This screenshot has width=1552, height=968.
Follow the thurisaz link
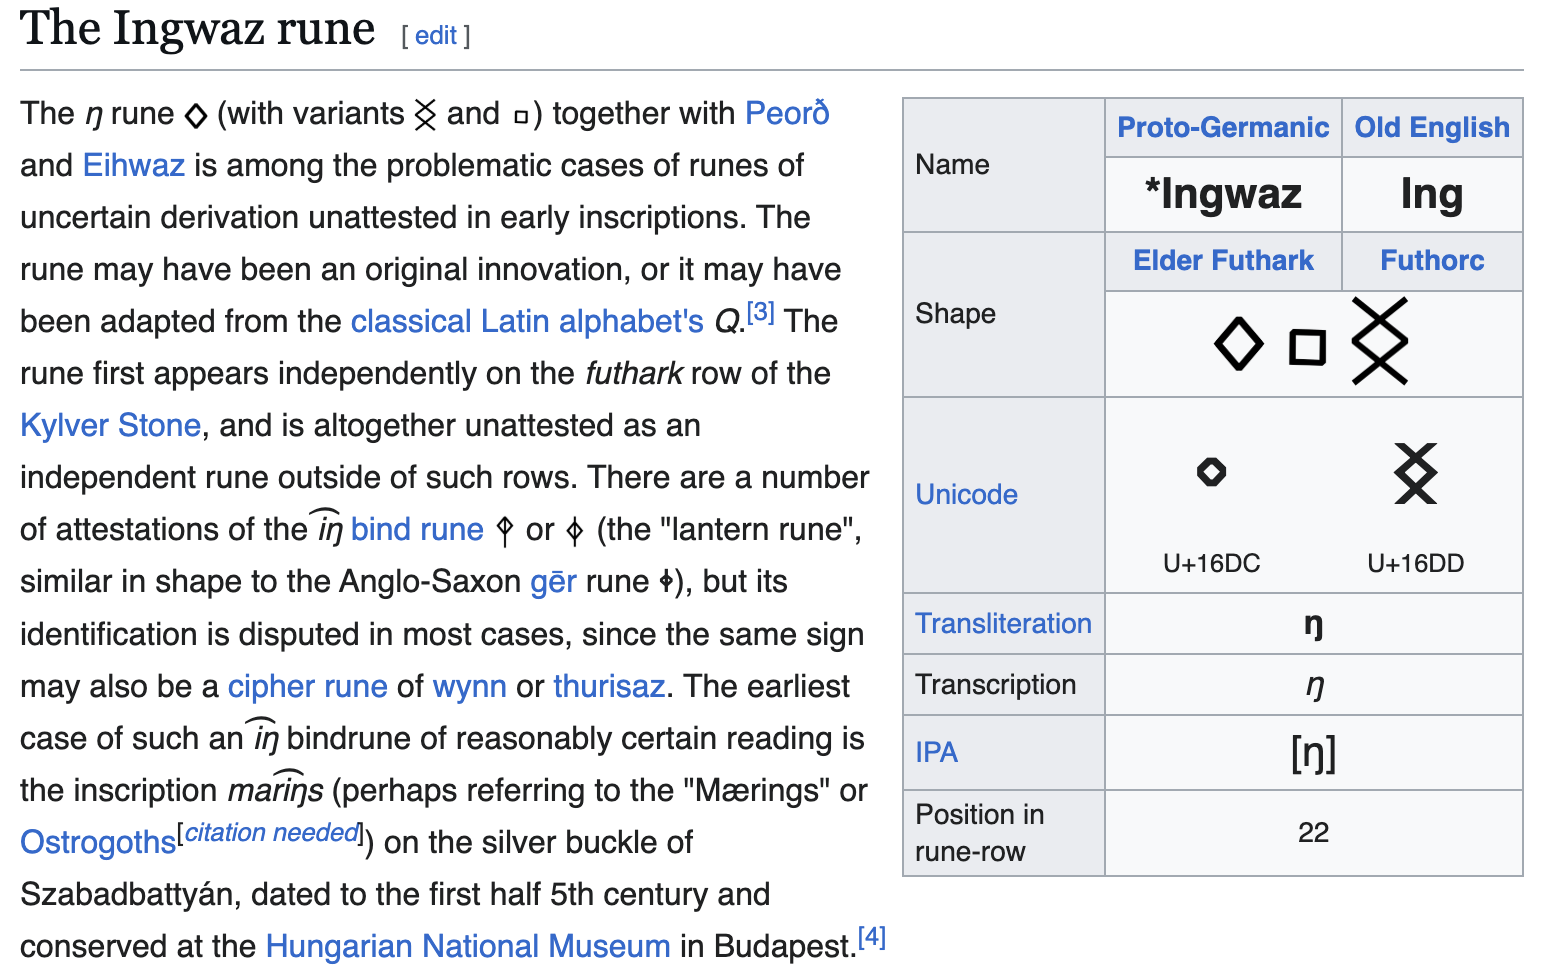click(609, 686)
